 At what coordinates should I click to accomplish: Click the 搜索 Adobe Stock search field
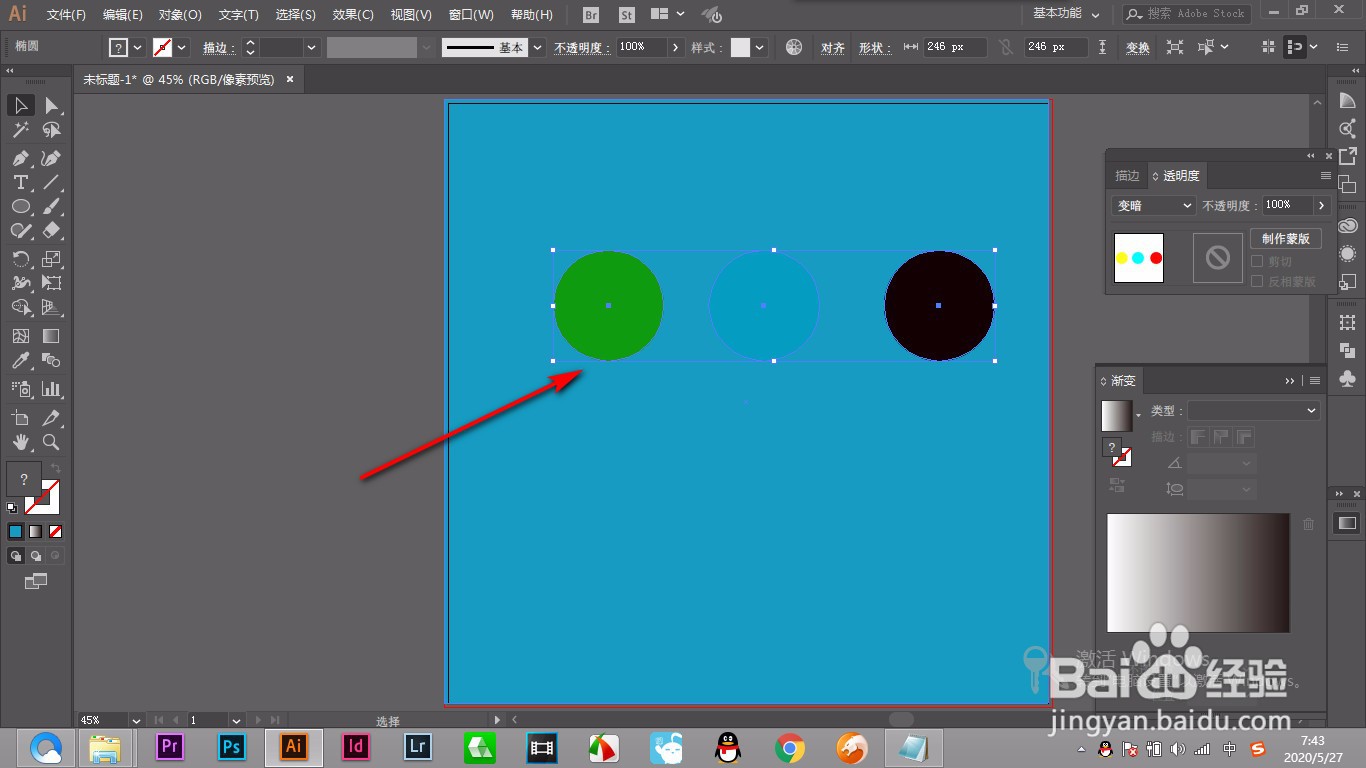pyautogui.click(x=1186, y=14)
